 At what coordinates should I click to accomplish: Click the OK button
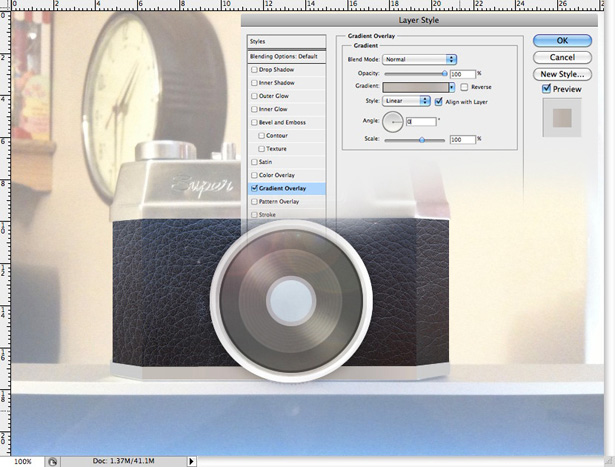562,40
